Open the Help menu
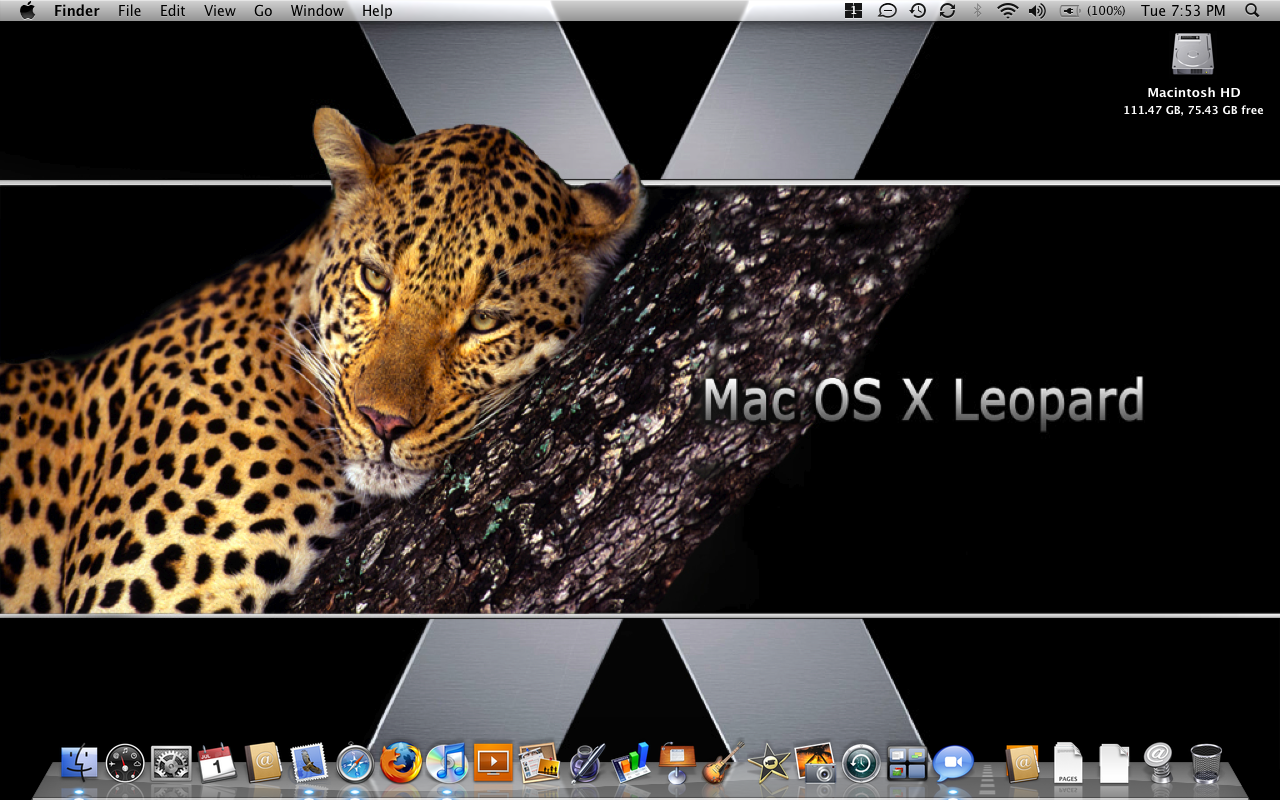The image size is (1280, 800). click(377, 11)
